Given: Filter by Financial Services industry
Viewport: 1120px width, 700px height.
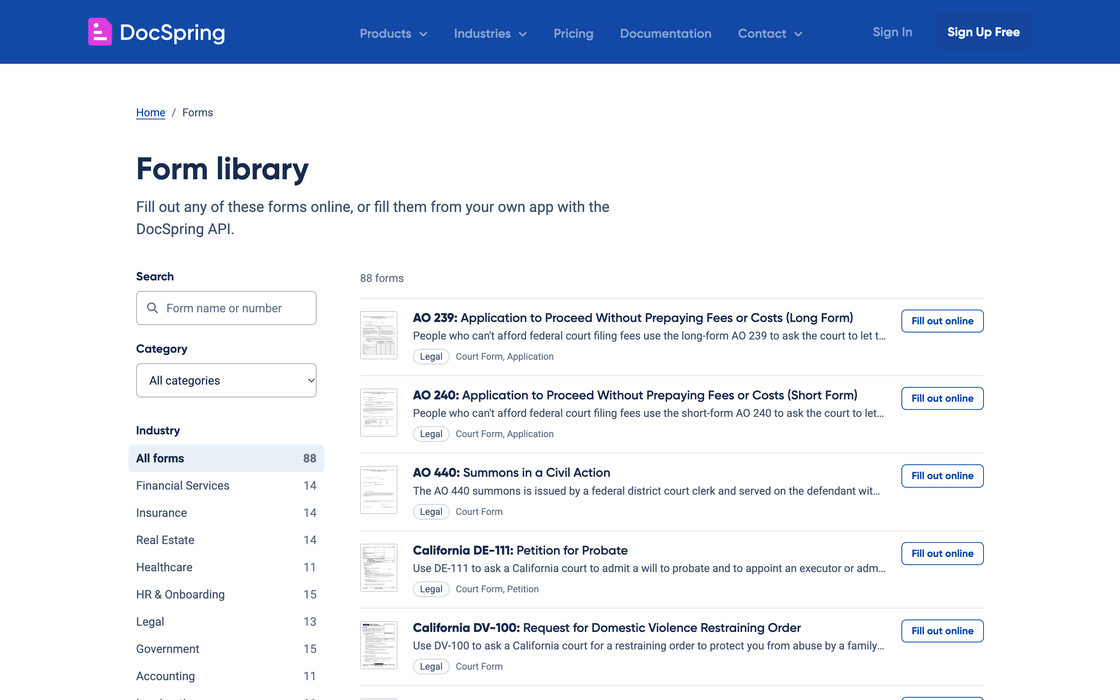Looking at the screenshot, I should 226,486.
